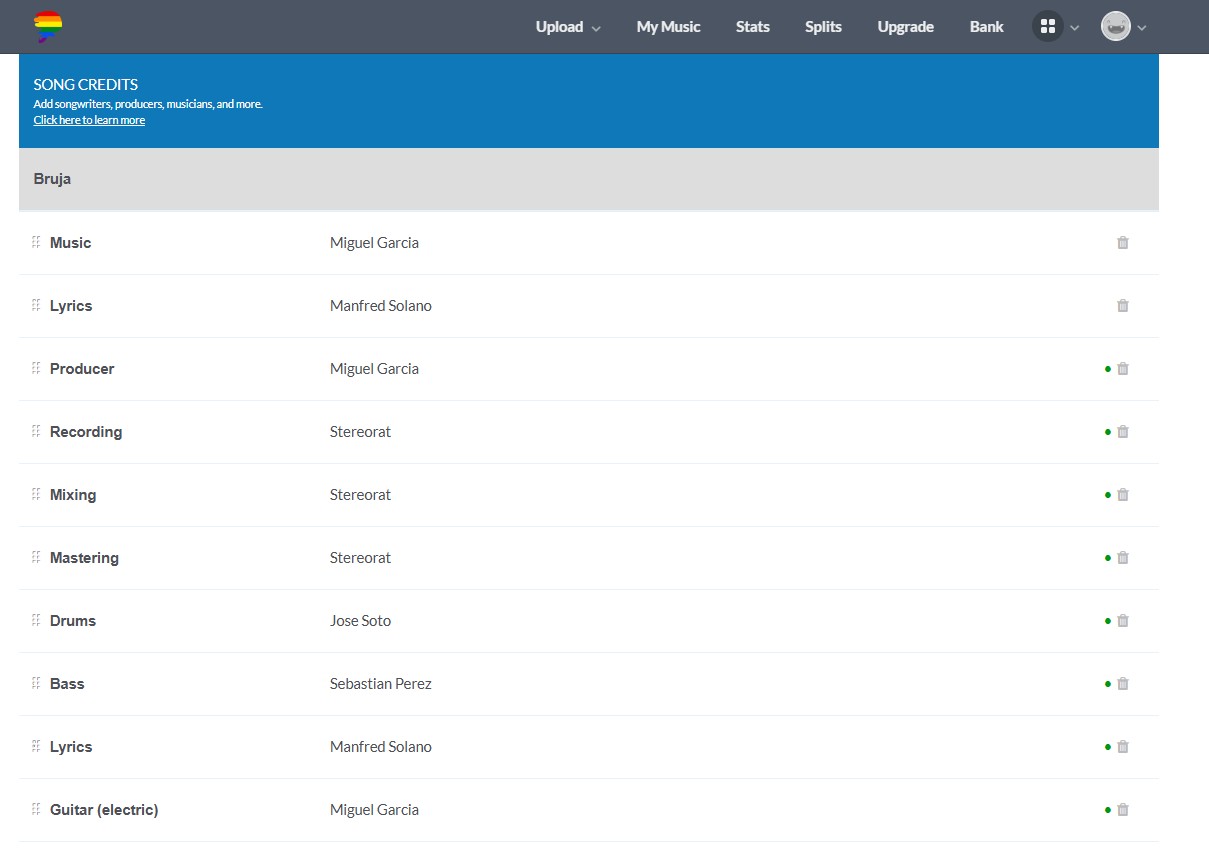Click the green dot on the Mastering row
The image size is (1209, 857).
point(1108,558)
